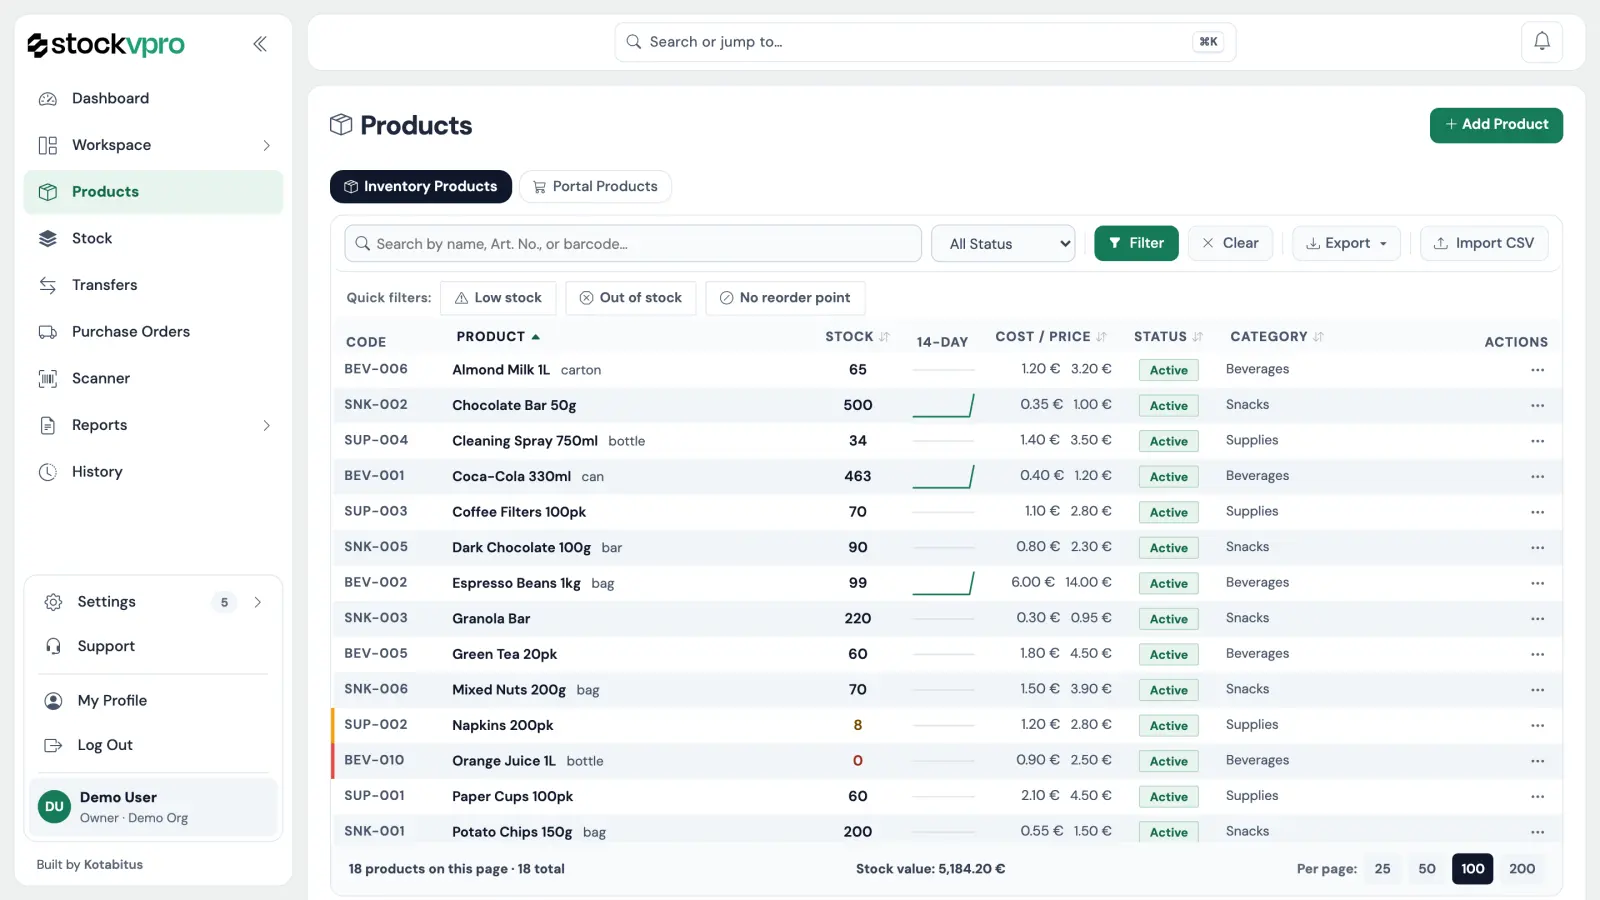Open Kotabitus link
Screen dimensions: 1600x900
click(113, 865)
